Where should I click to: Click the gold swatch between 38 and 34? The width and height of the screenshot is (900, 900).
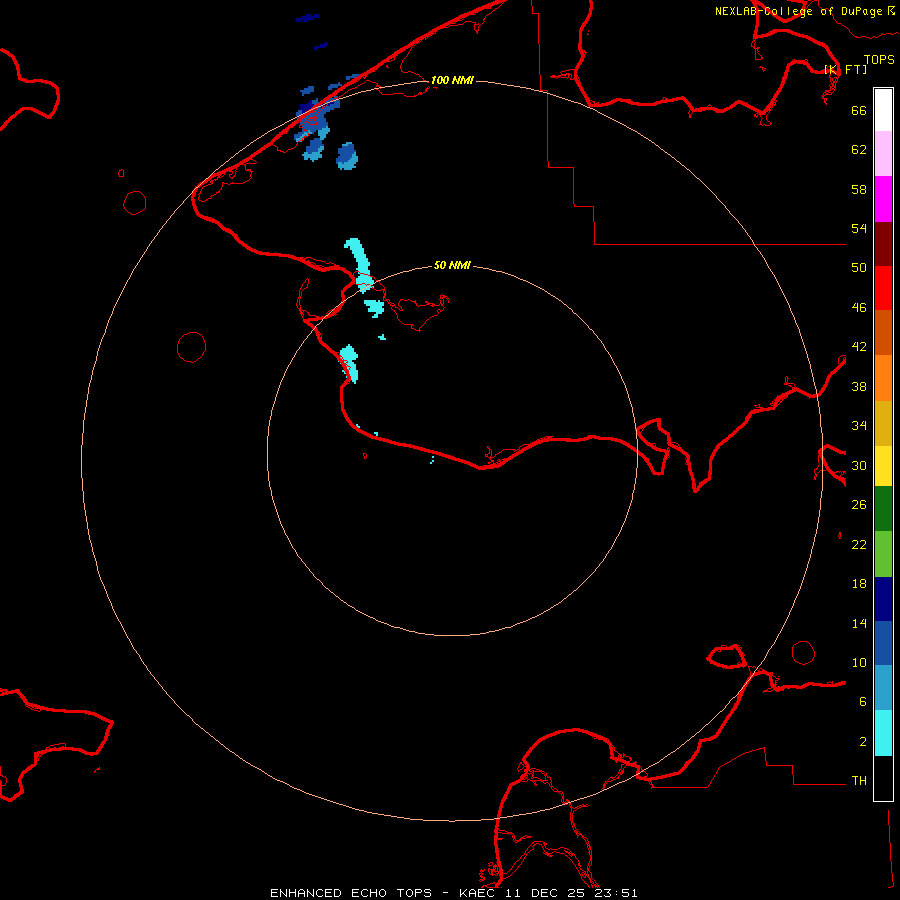coord(883,423)
